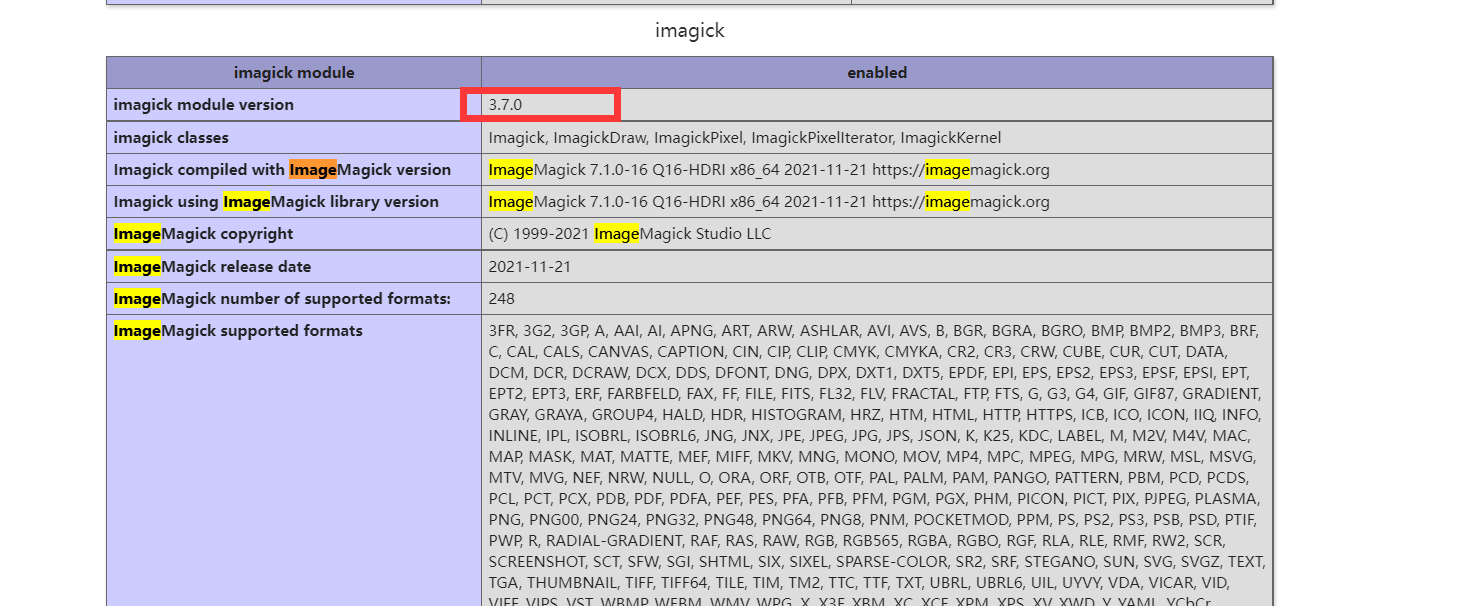Select the supported formats count 248

point(502,299)
